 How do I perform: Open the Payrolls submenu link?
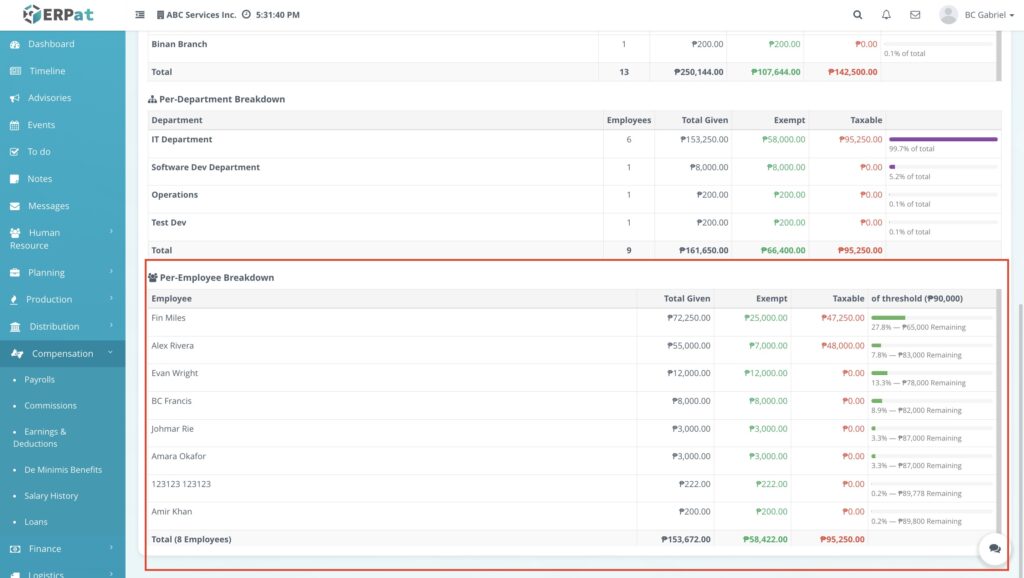point(40,380)
